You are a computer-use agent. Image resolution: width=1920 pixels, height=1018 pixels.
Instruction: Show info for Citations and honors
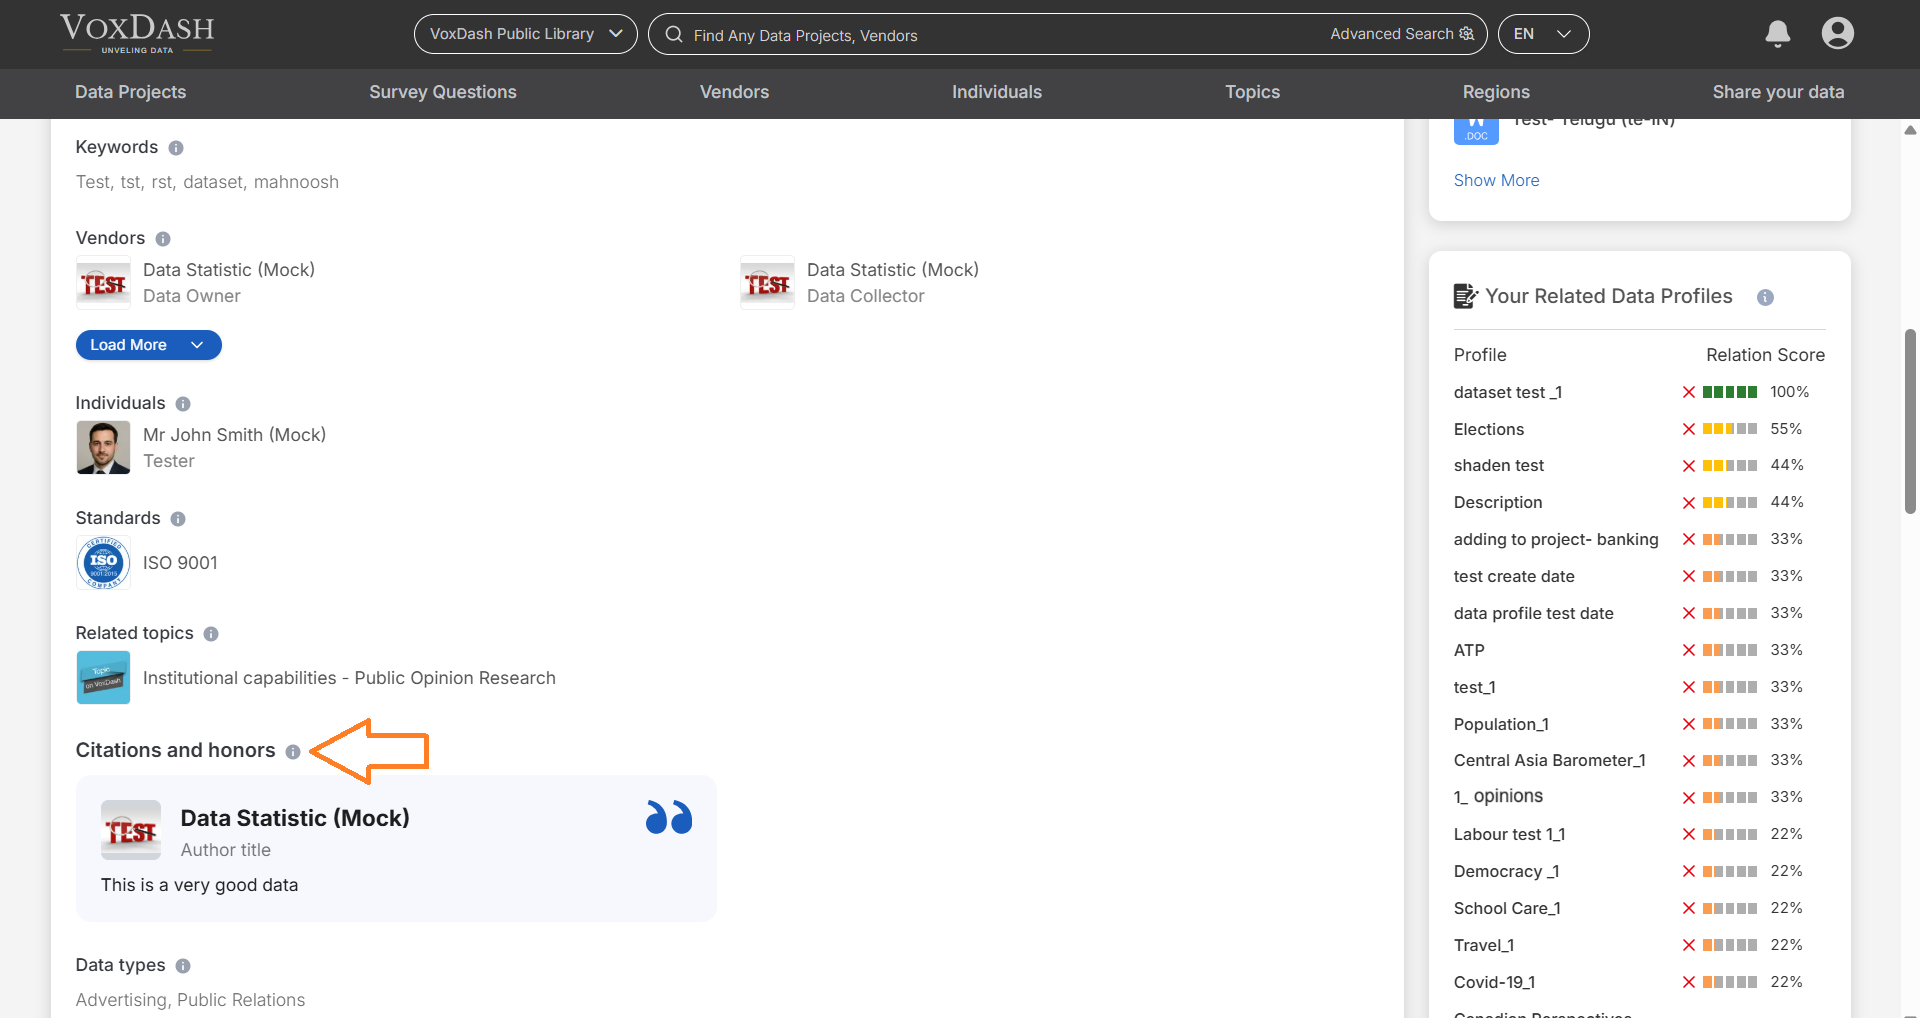coord(293,752)
